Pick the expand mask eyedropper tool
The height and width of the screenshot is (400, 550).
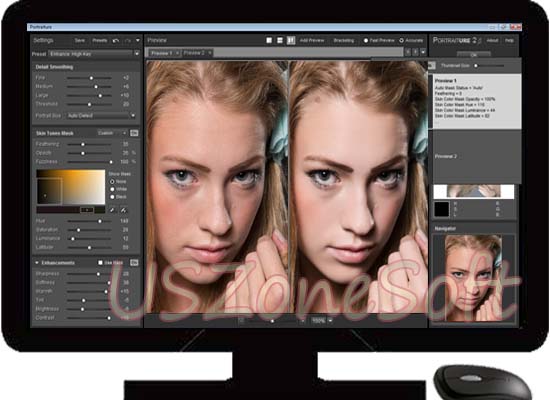(123, 210)
